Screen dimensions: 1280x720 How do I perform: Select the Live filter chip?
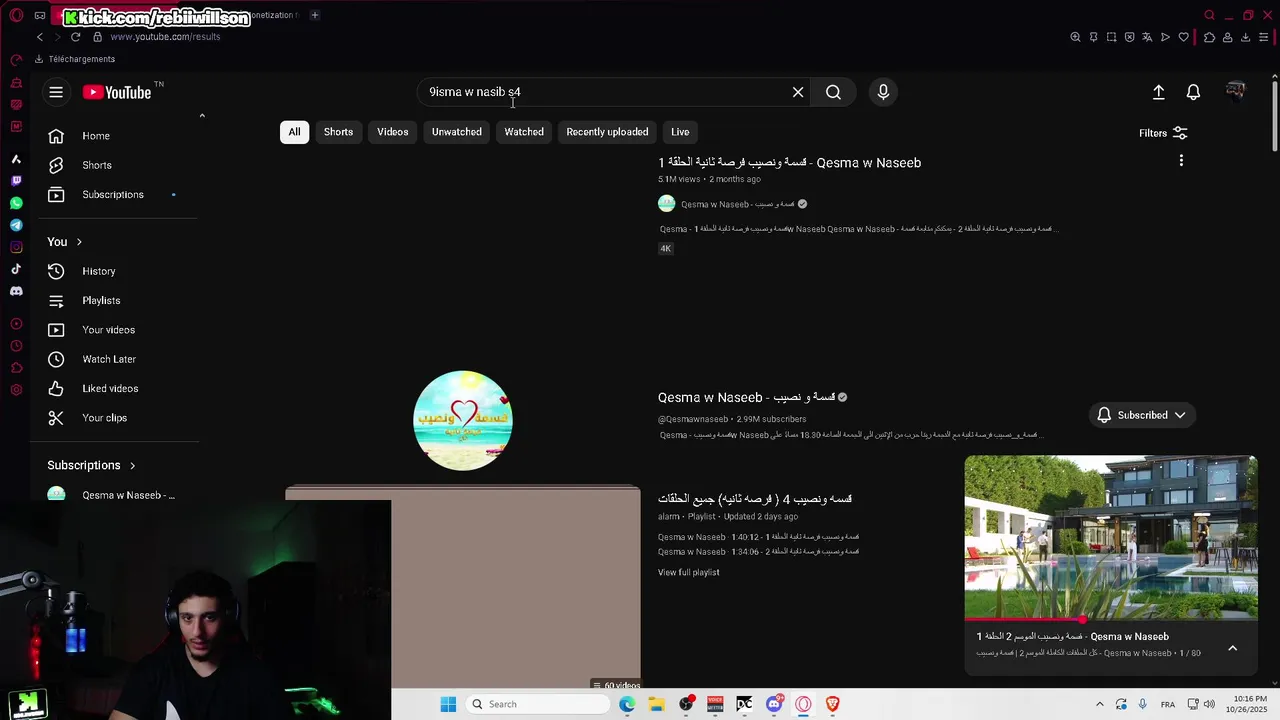point(680,132)
